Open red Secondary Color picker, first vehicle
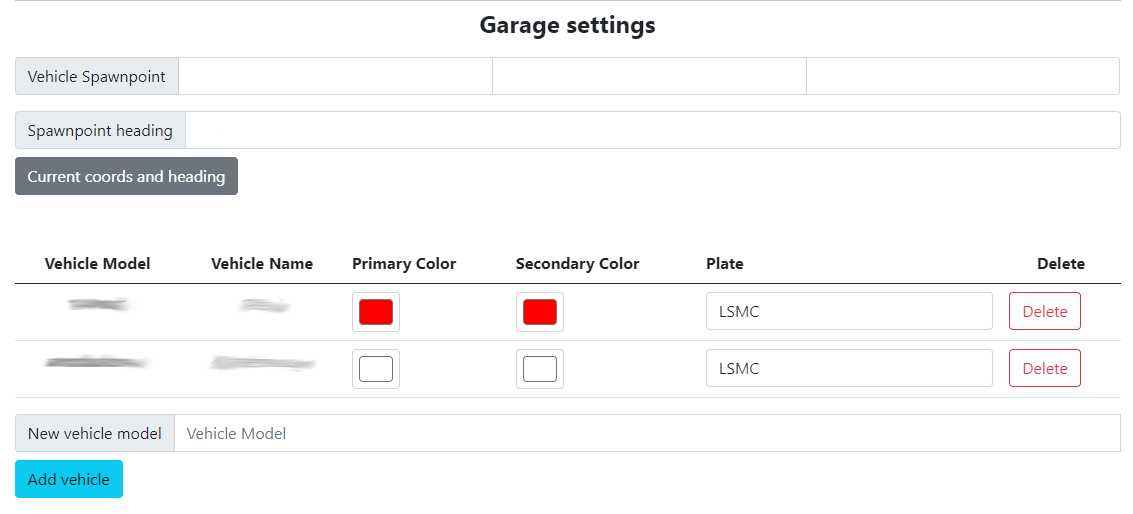Image resolution: width=1133 pixels, height=514 pixels. point(540,312)
